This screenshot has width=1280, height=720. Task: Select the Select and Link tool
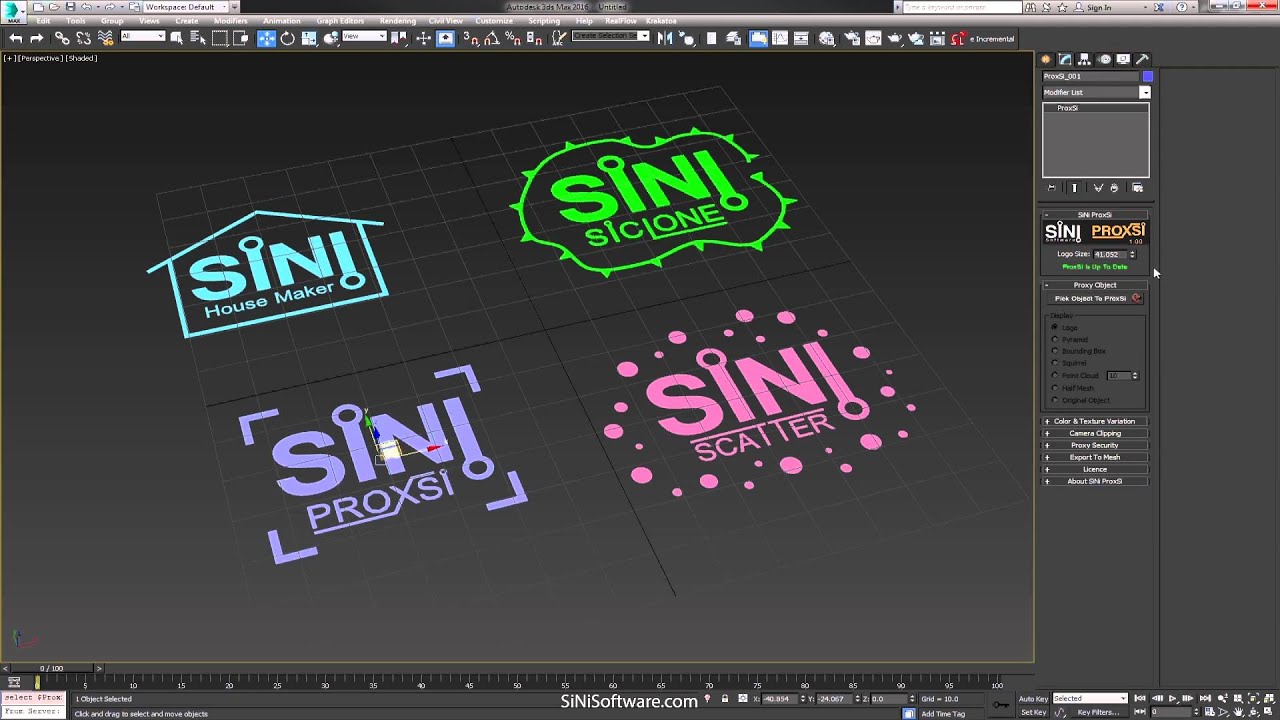[62, 38]
